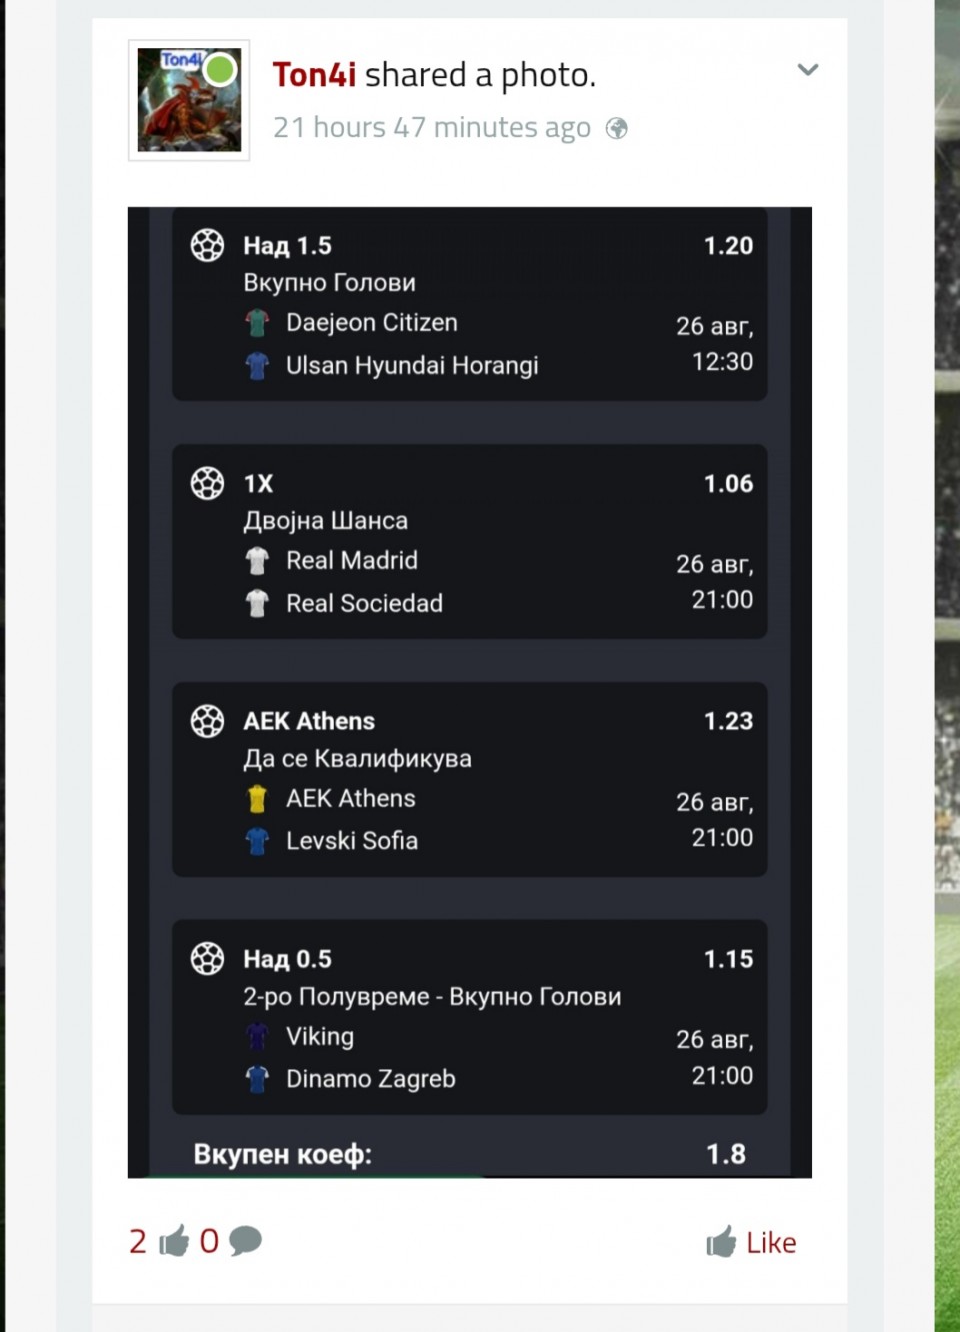Click soccer ball icon beside Над 1.5
Screen dimensions: 960x1332
click(208, 245)
